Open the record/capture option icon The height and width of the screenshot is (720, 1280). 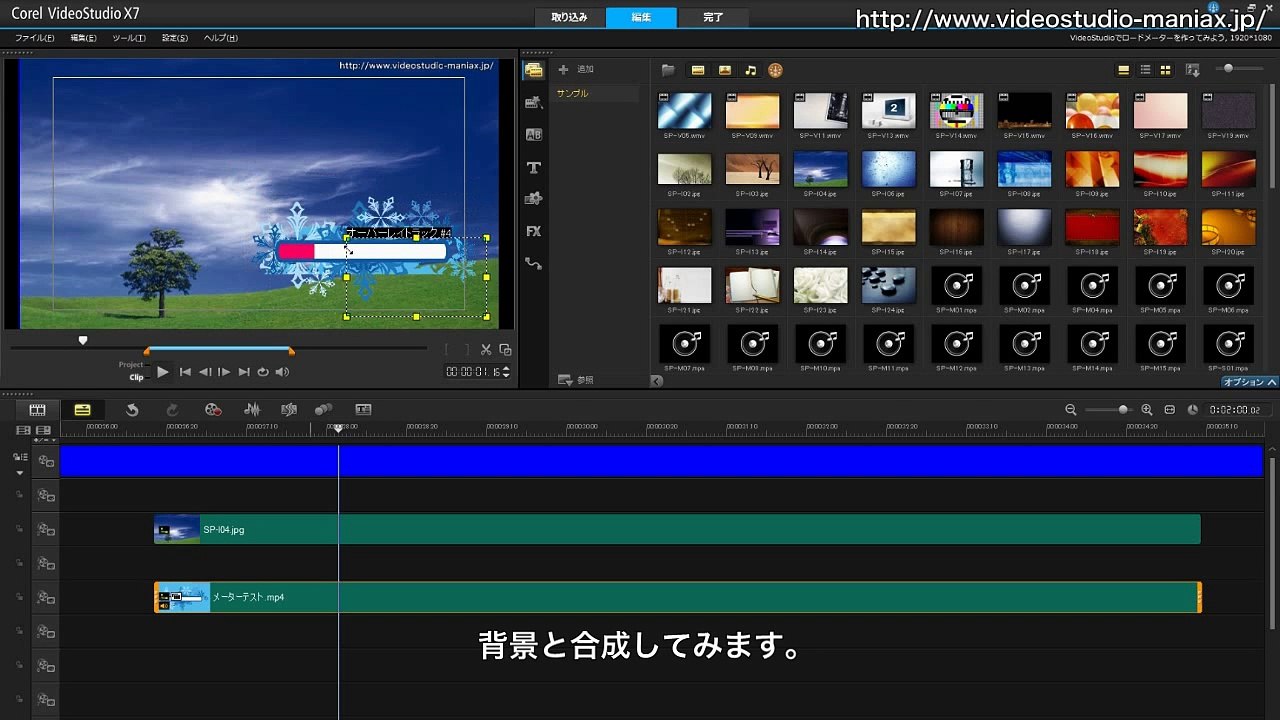pyautogui.click(x=213, y=410)
